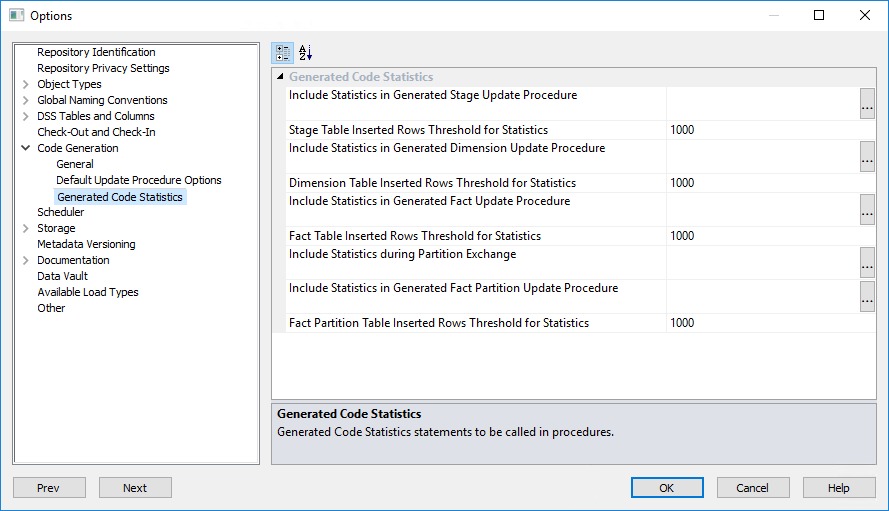889x511 pixels.
Task: Collapse the Generated Code Statistics category
Action: point(280,77)
